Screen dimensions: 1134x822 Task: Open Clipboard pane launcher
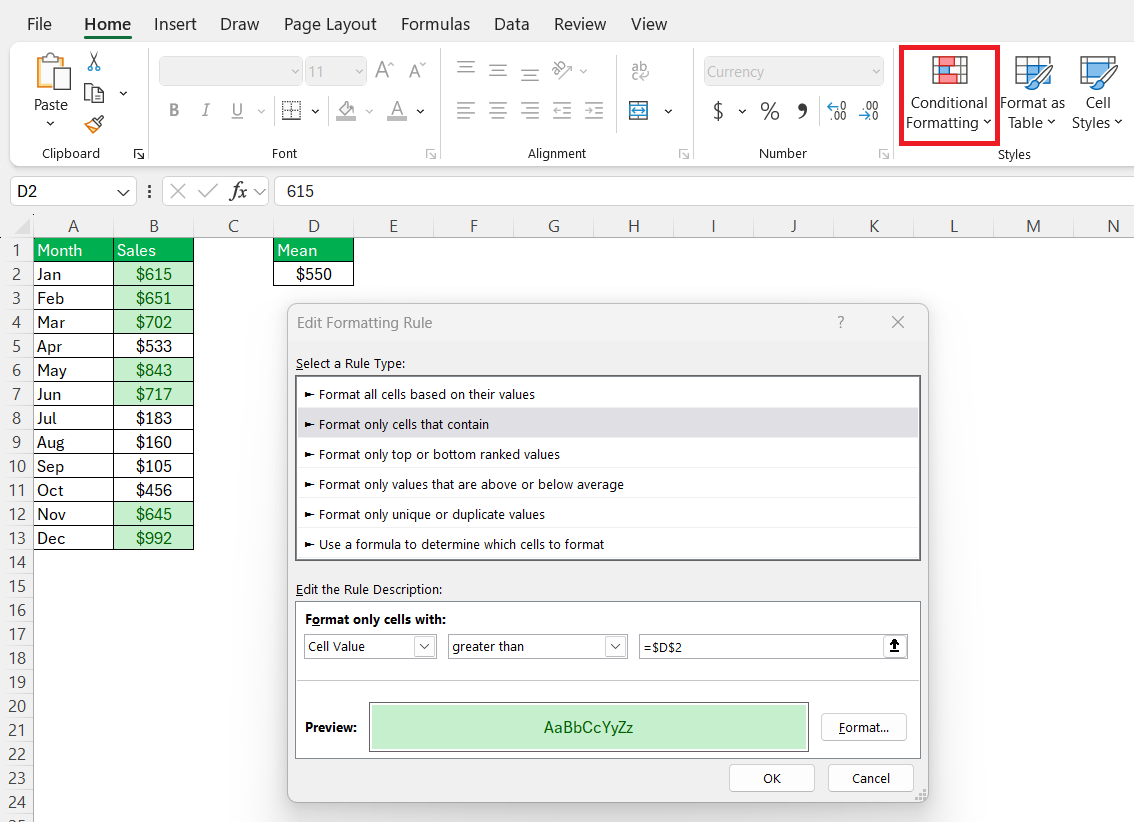(x=139, y=154)
